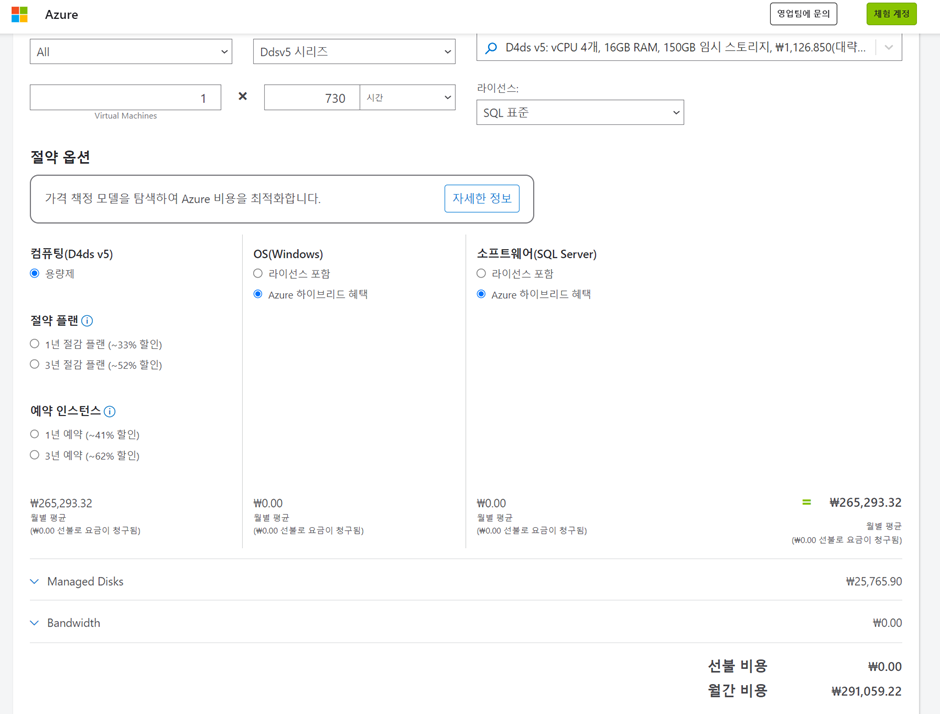Open the 절약 플랜 info icon

[x=87, y=321]
